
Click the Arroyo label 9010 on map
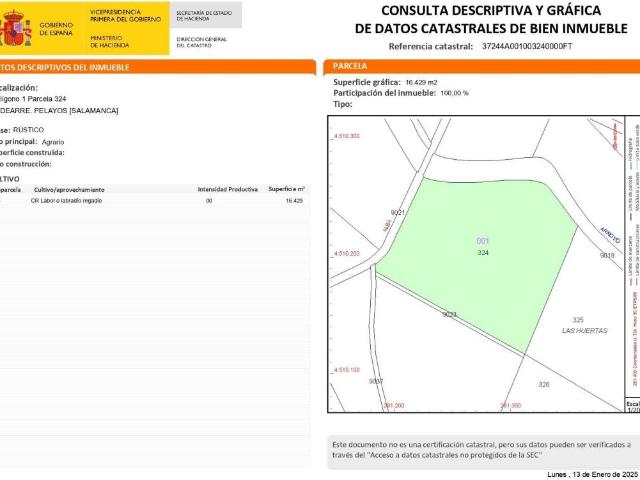coord(607,255)
